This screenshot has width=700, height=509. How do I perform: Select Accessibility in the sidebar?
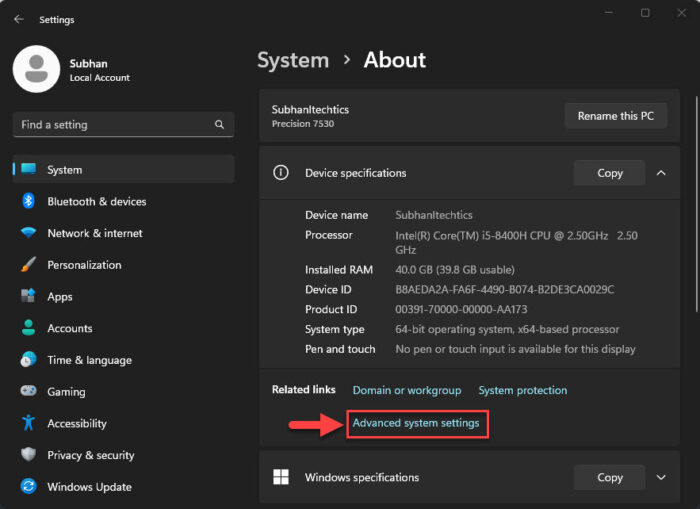coord(124,423)
